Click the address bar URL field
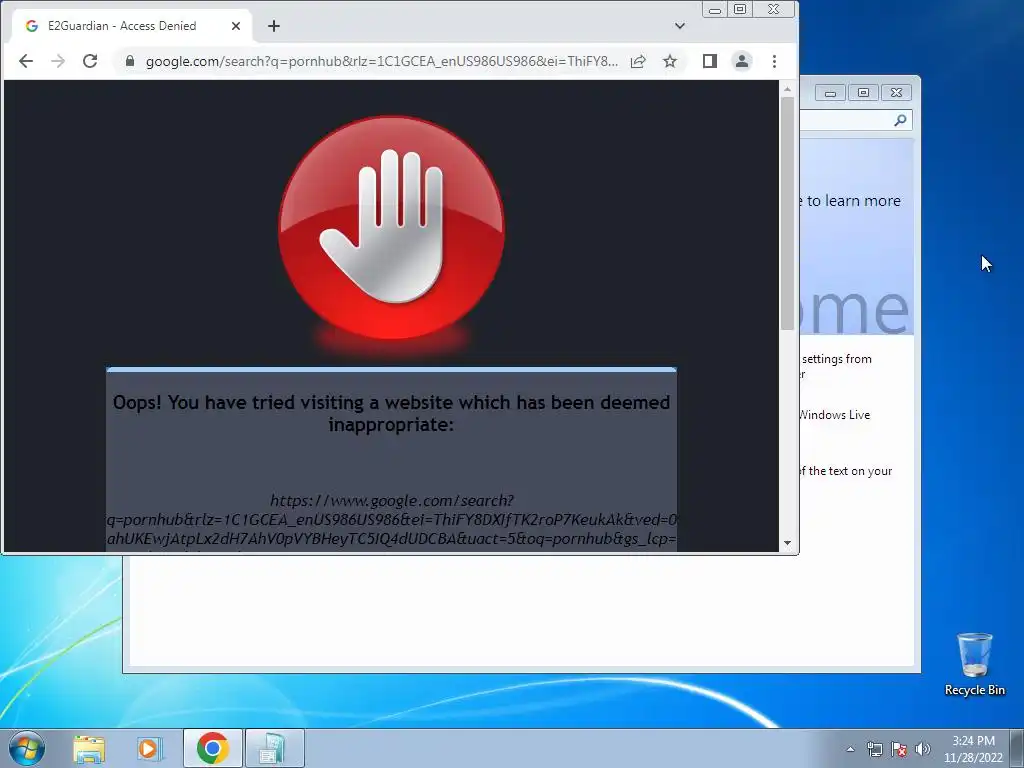 pyautogui.click(x=381, y=61)
